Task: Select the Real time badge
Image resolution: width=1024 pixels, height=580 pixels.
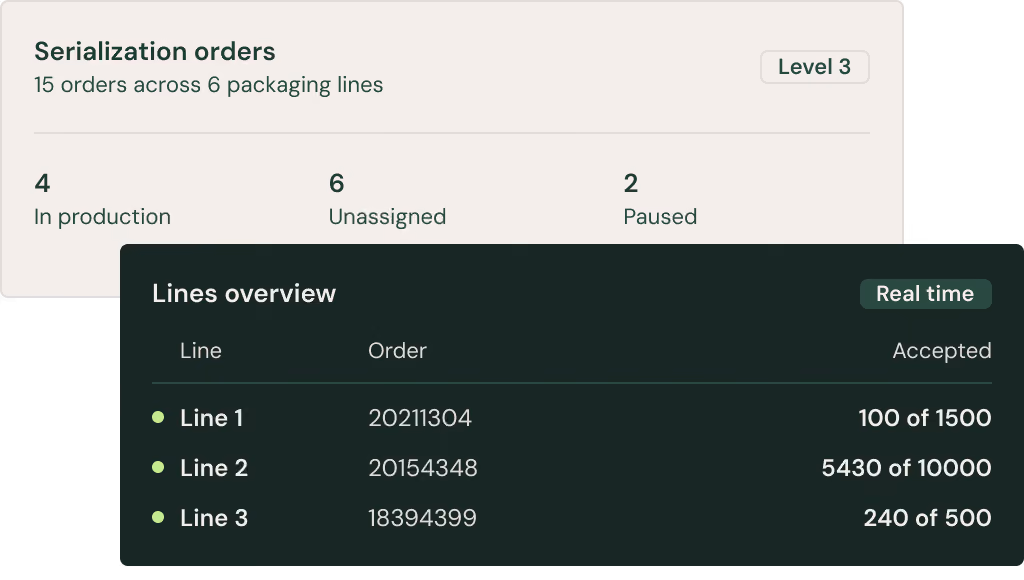Action: (925, 294)
